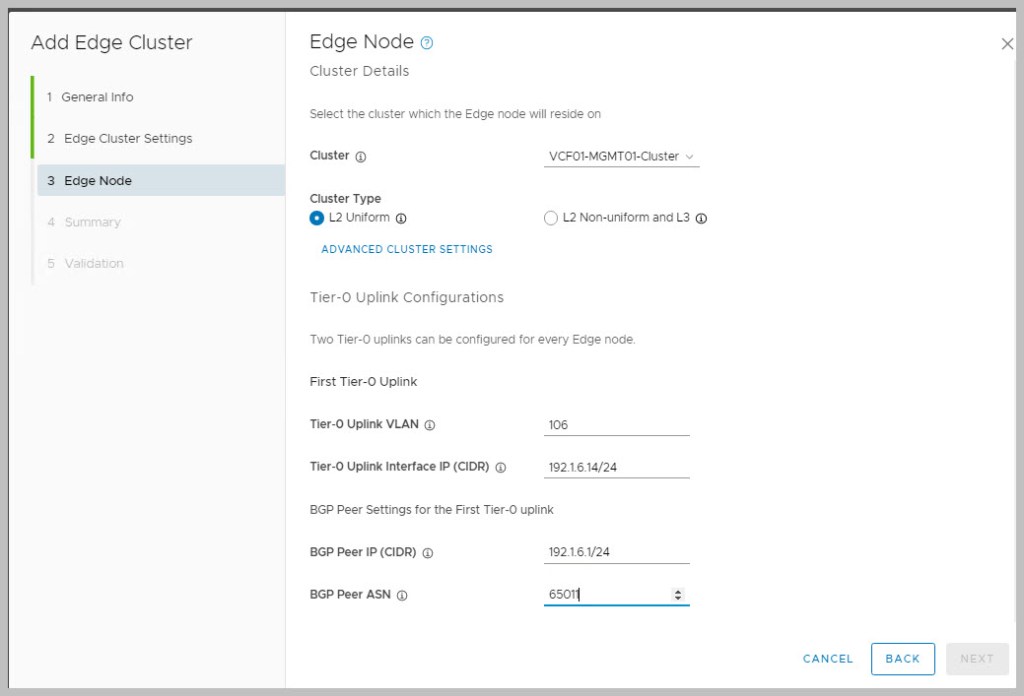Select L2 Non-uniform and L3 radio option
The width and height of the screenshot is (1024, 696).
coord(550,218)
